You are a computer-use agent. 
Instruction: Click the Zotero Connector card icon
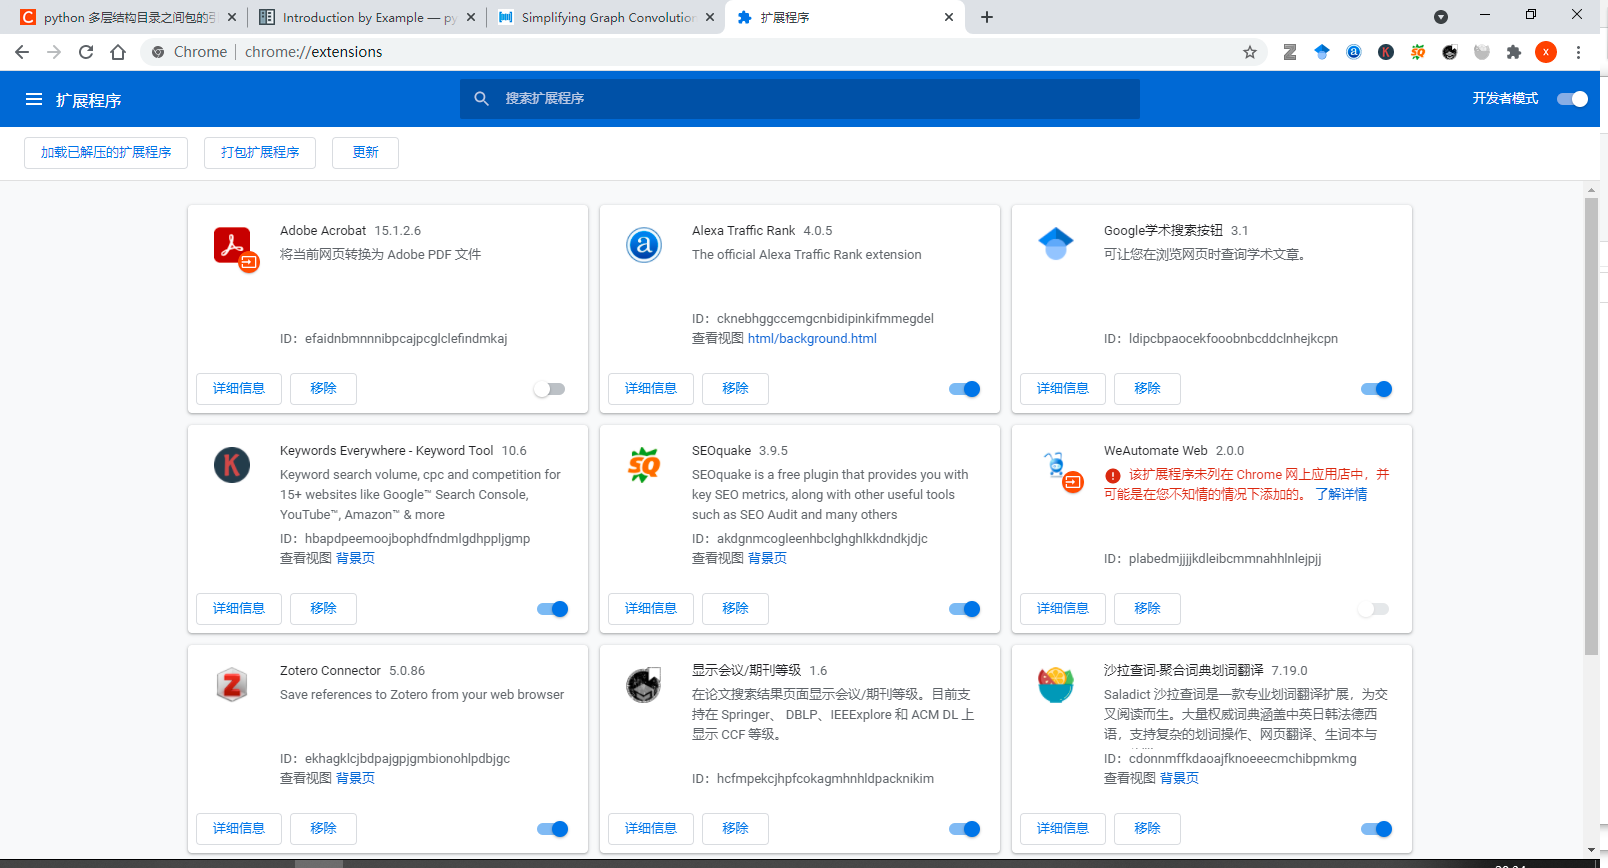pyautogui.click(x=232, y=684)
